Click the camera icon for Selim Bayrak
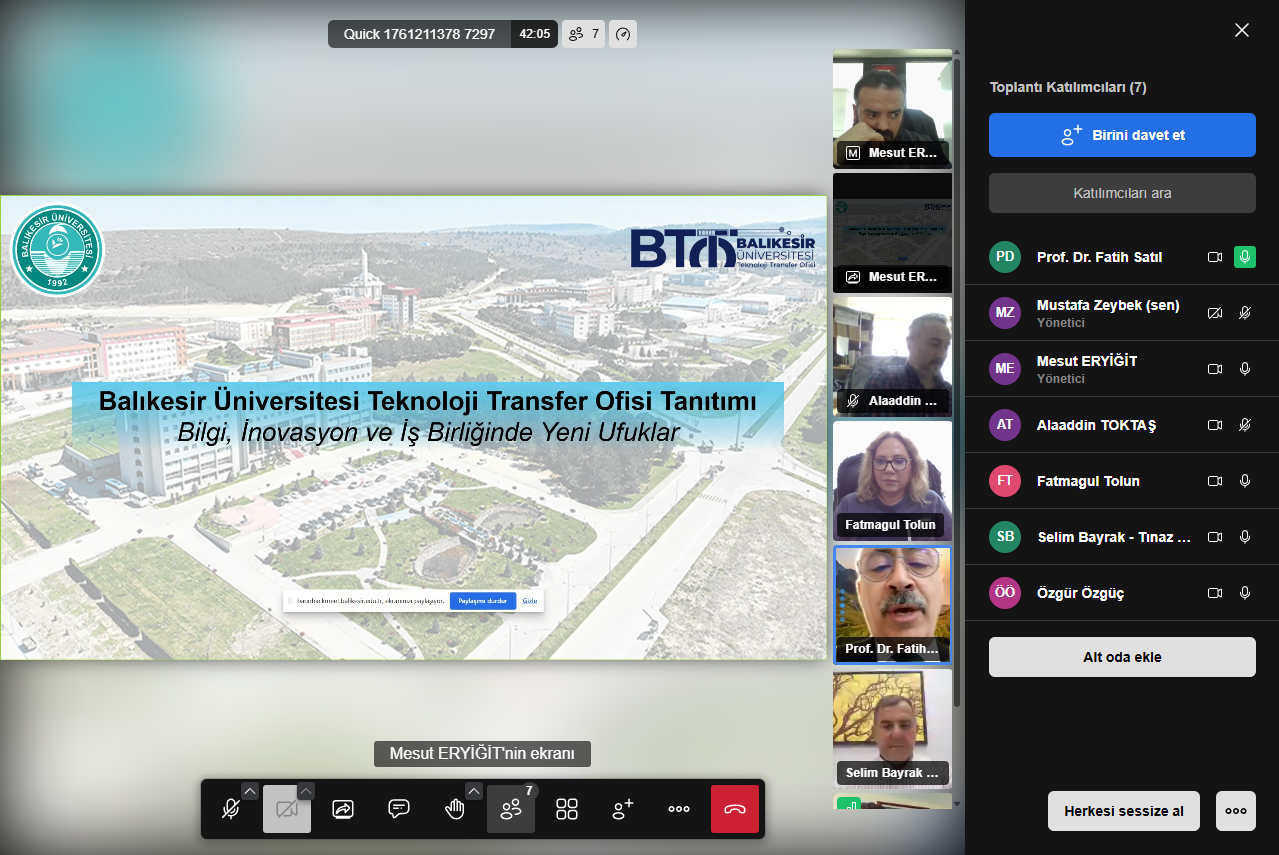The image size is (1279, 855). click(1215, 537)
